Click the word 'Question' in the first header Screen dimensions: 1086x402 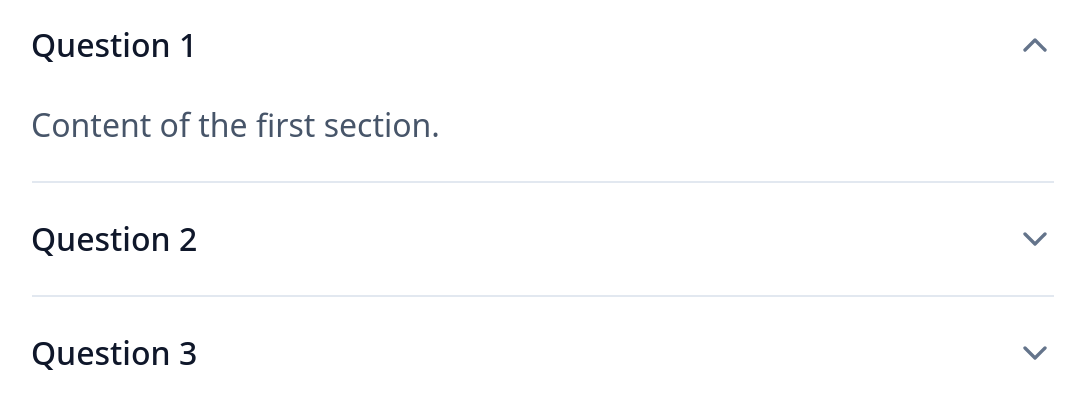pyautogui.click(x=101, y=46)
